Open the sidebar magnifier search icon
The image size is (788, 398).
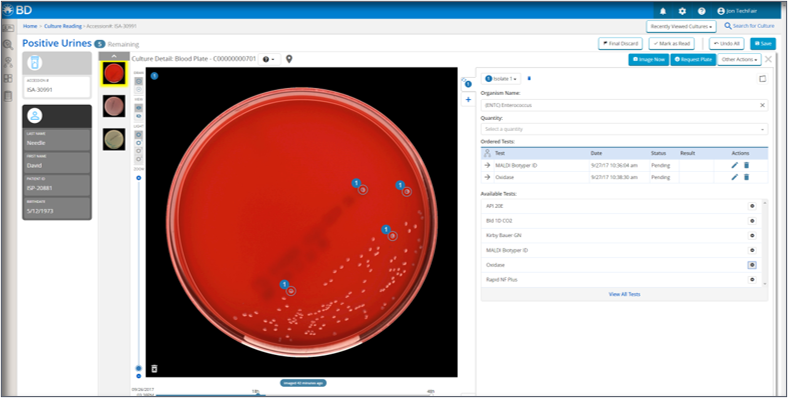8,45
